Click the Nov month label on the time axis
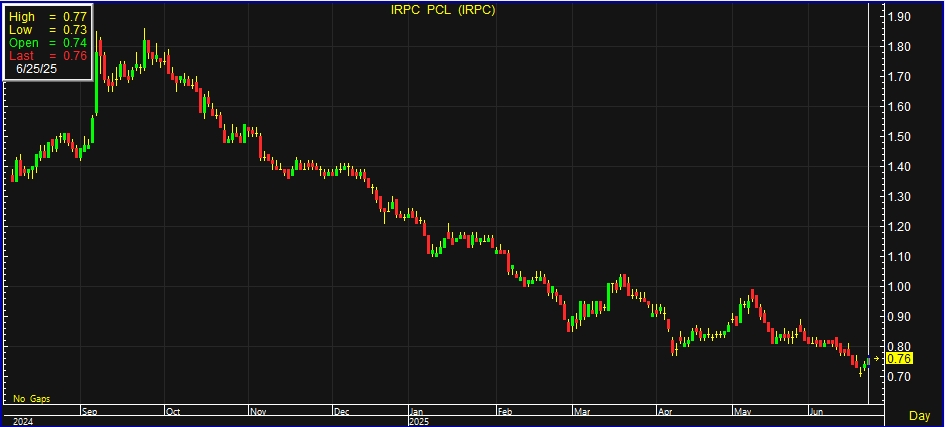The image size is (945, 427). (x=257, y=412)
